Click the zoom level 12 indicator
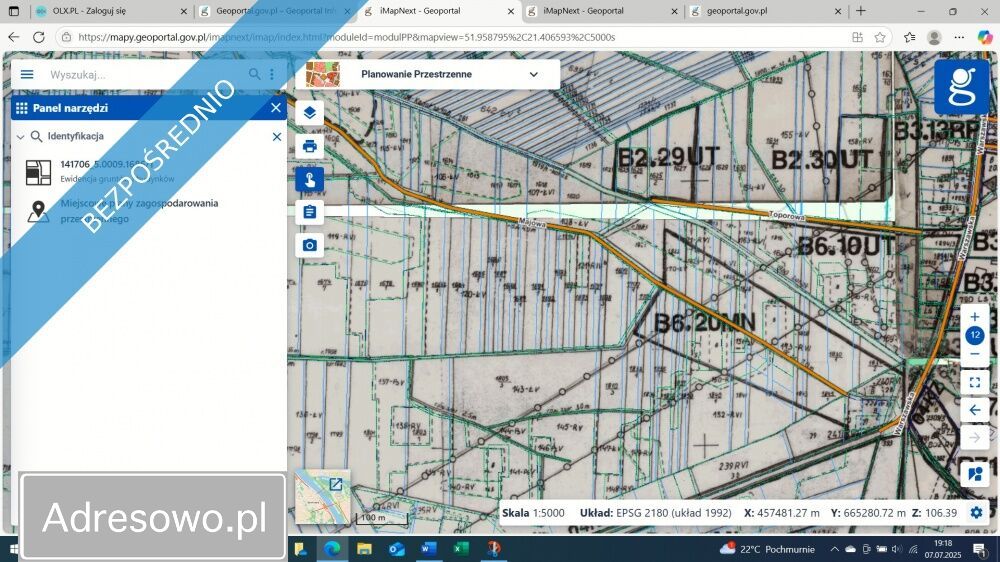This screenshot has height=562, width=1000. tap(974, 335)
